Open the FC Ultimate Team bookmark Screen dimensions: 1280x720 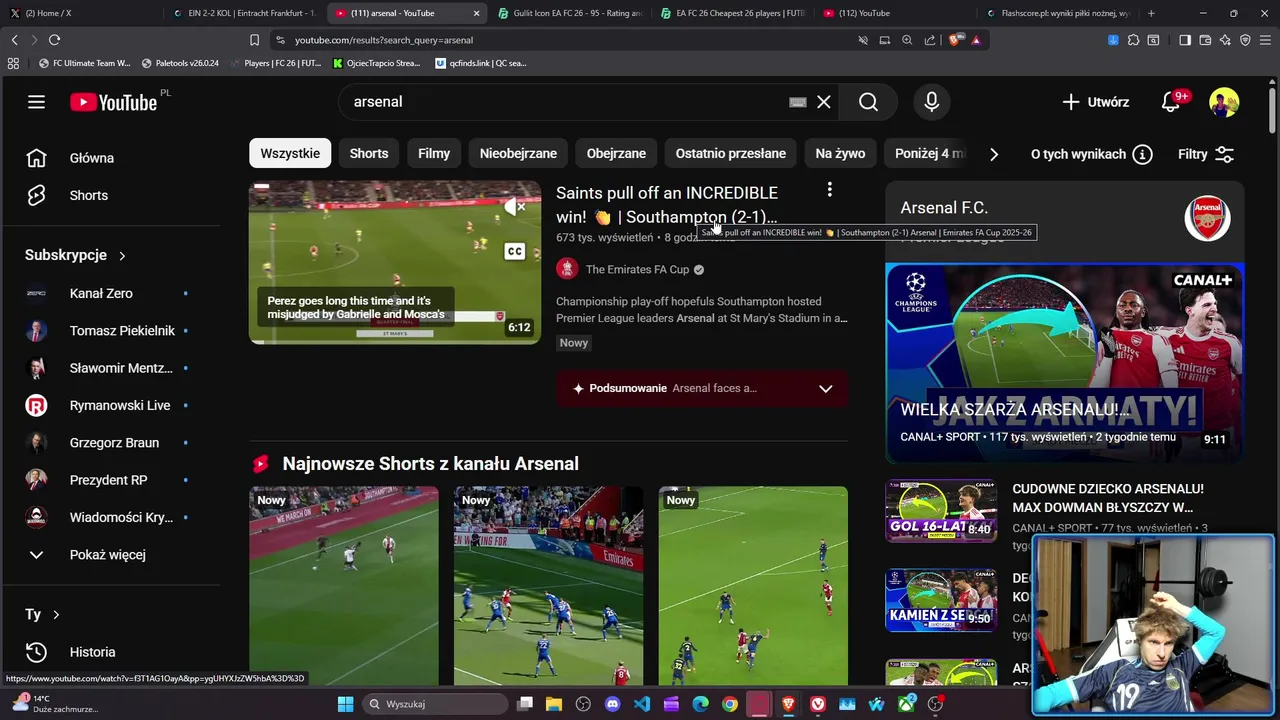(x=85, y=63)
